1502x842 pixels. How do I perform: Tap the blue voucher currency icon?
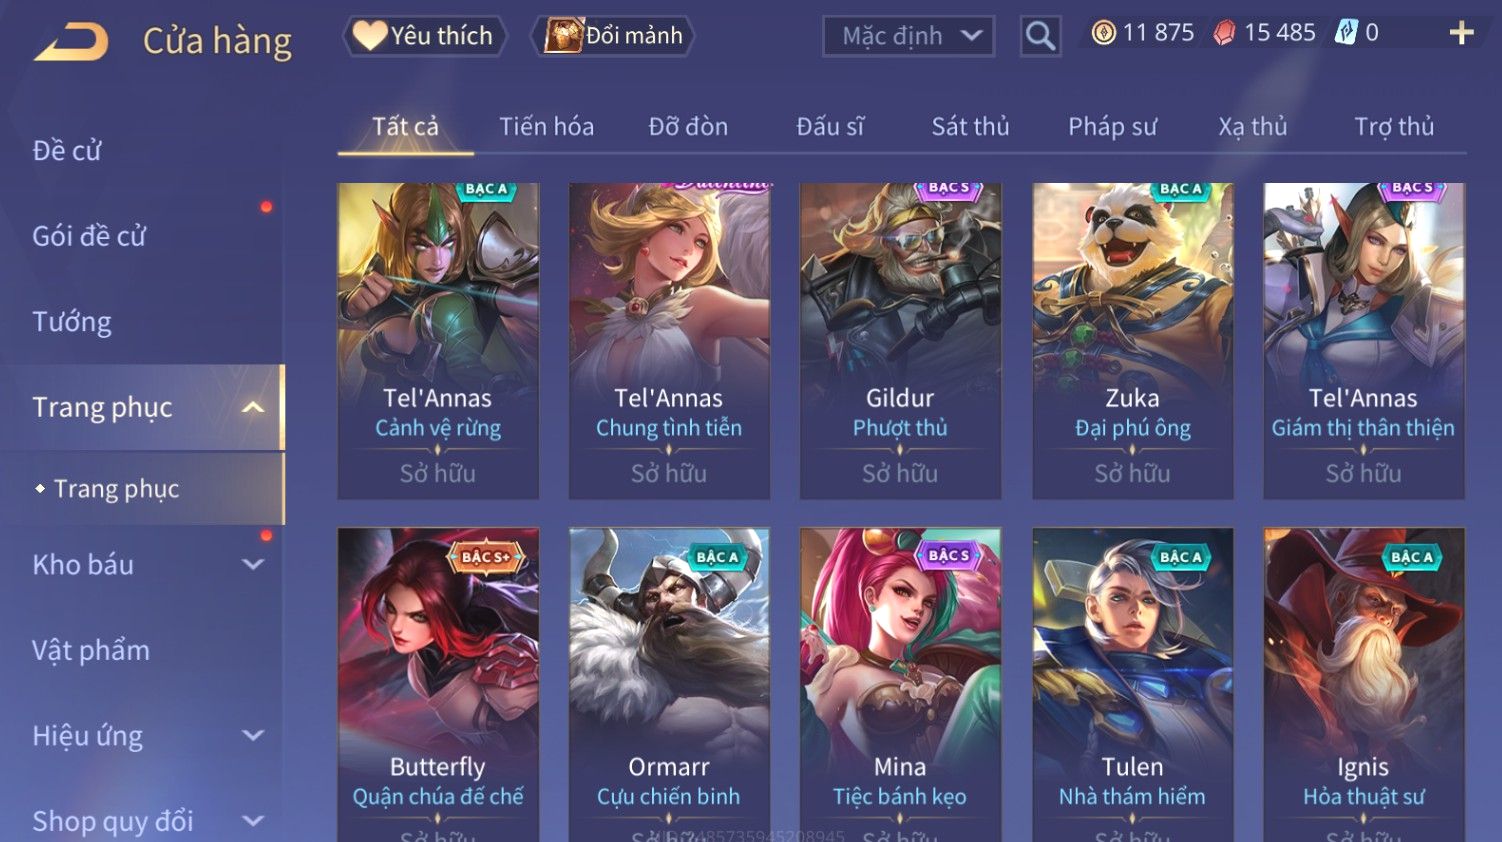(1346, 33)
